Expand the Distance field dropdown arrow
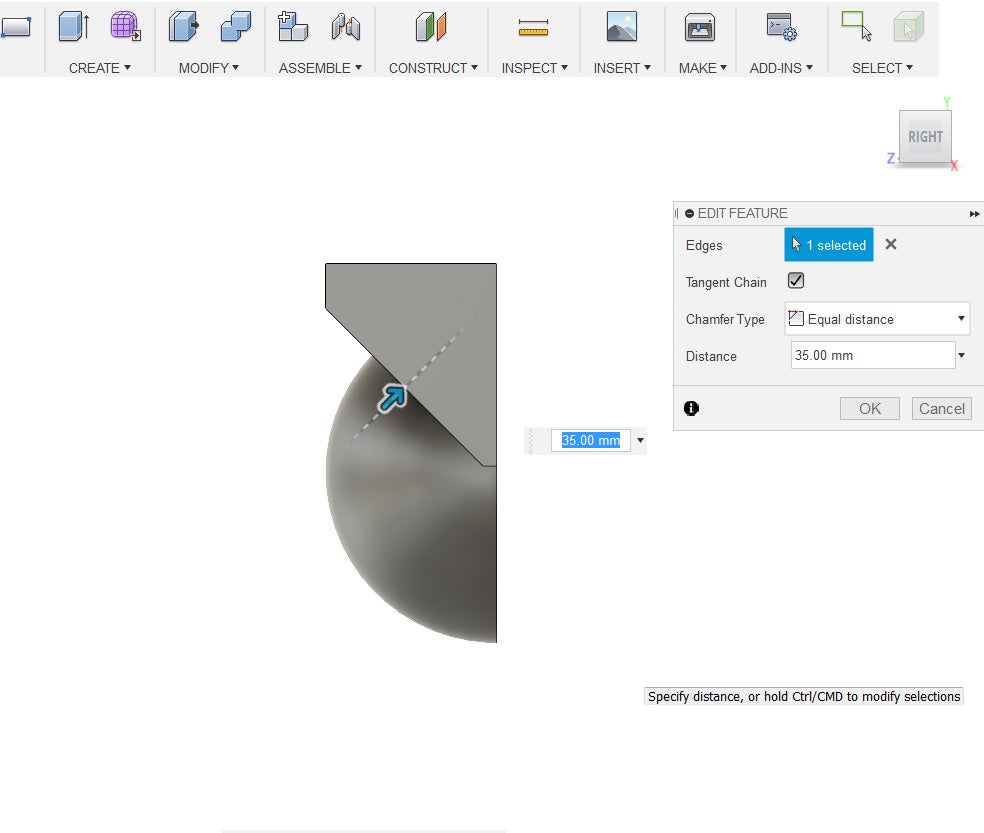Viewport: 984px width, 833px height. tap(961, 356)
